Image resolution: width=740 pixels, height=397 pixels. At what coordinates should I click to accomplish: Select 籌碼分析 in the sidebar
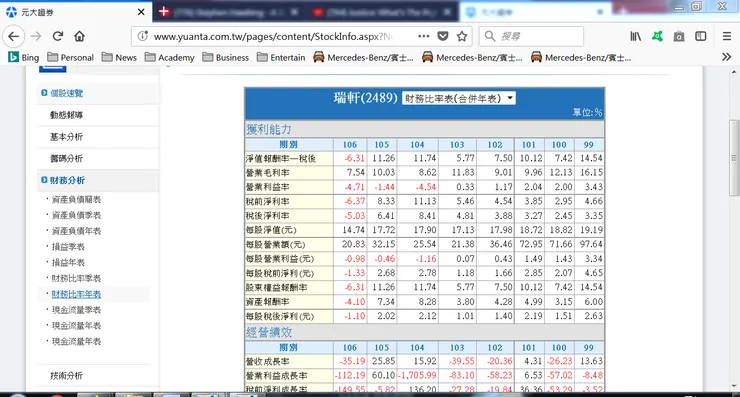coord(67,158)
